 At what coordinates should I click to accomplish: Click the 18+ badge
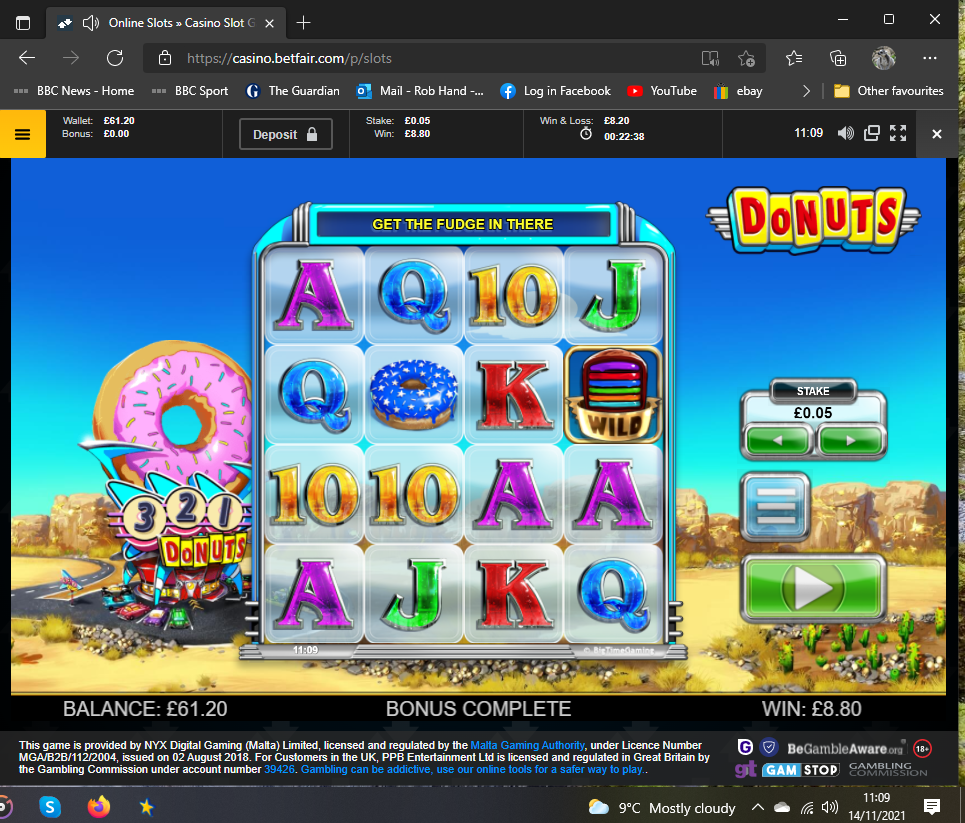point(922,749)
